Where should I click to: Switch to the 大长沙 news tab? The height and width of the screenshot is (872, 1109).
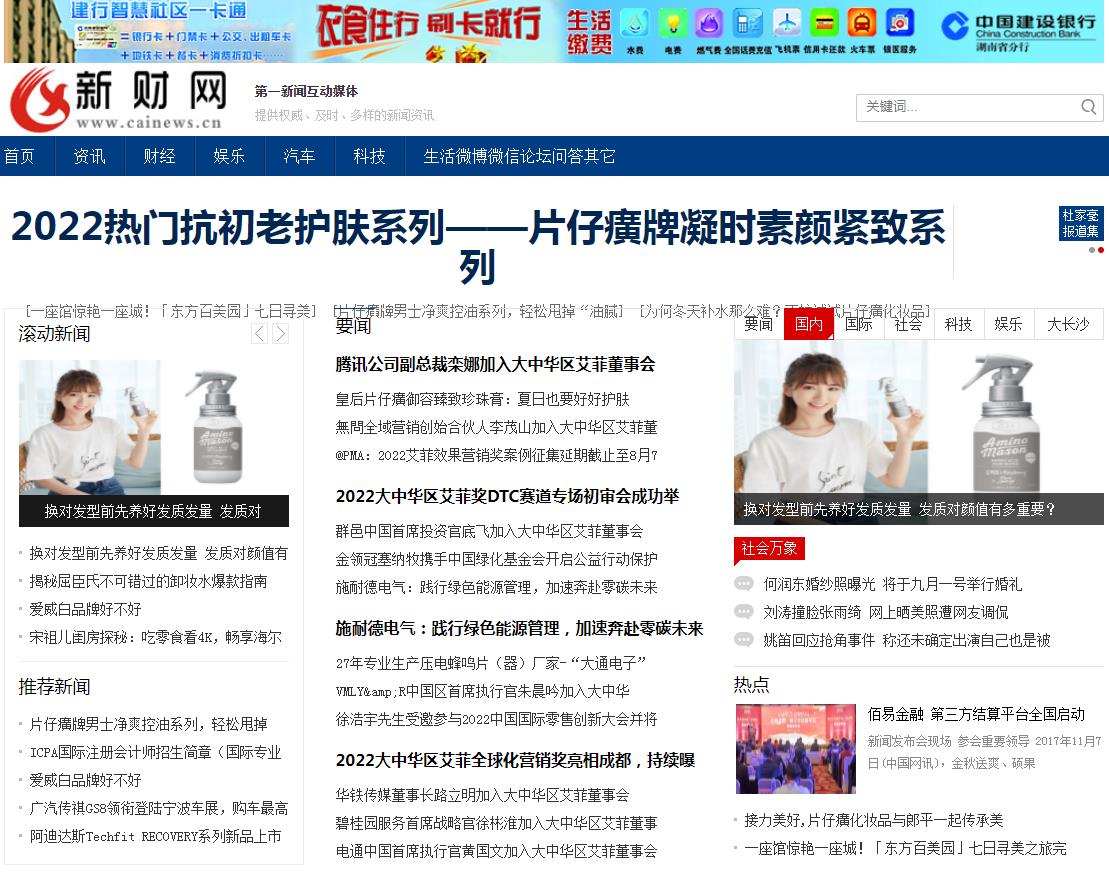[1068, 324]
